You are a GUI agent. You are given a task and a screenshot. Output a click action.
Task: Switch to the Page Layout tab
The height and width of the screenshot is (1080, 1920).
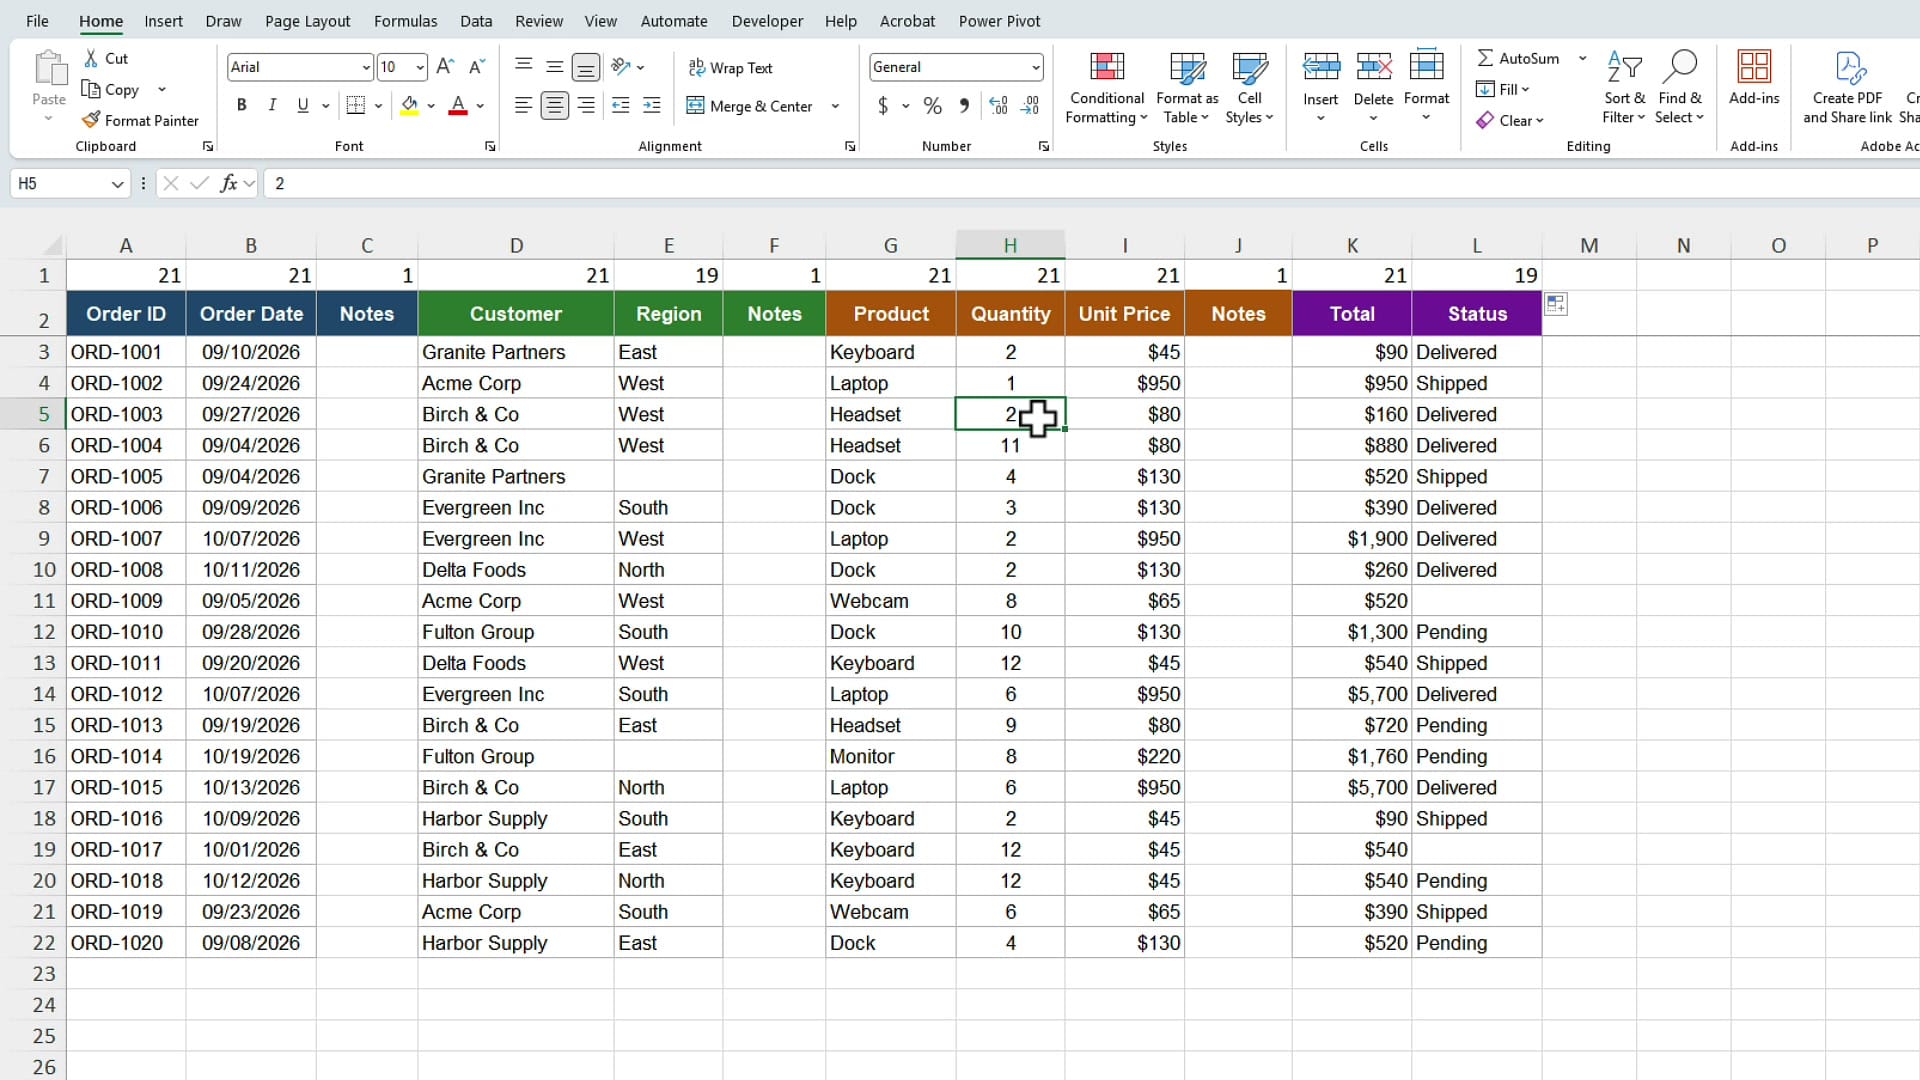307,21
